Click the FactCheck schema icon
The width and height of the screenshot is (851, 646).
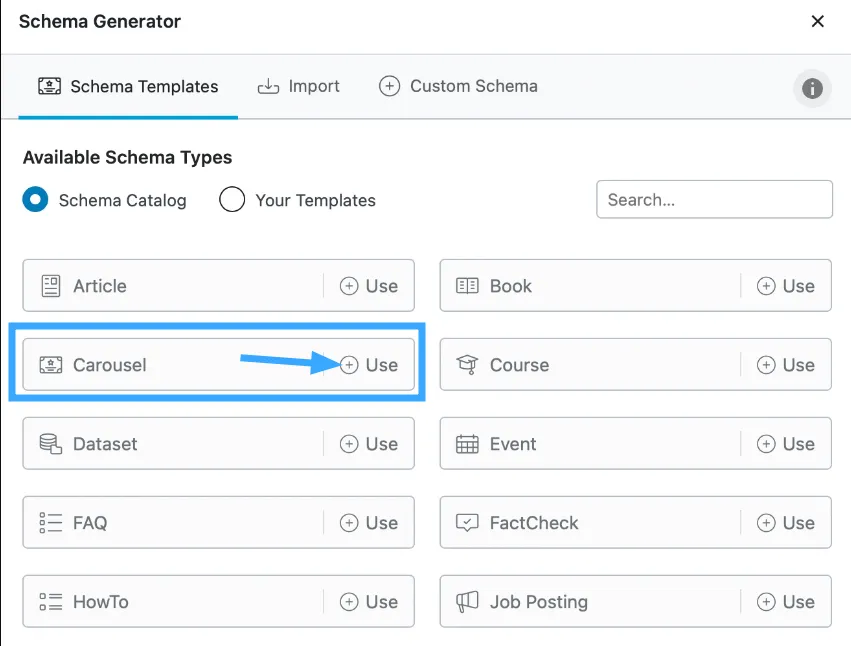tap(467, 523)
